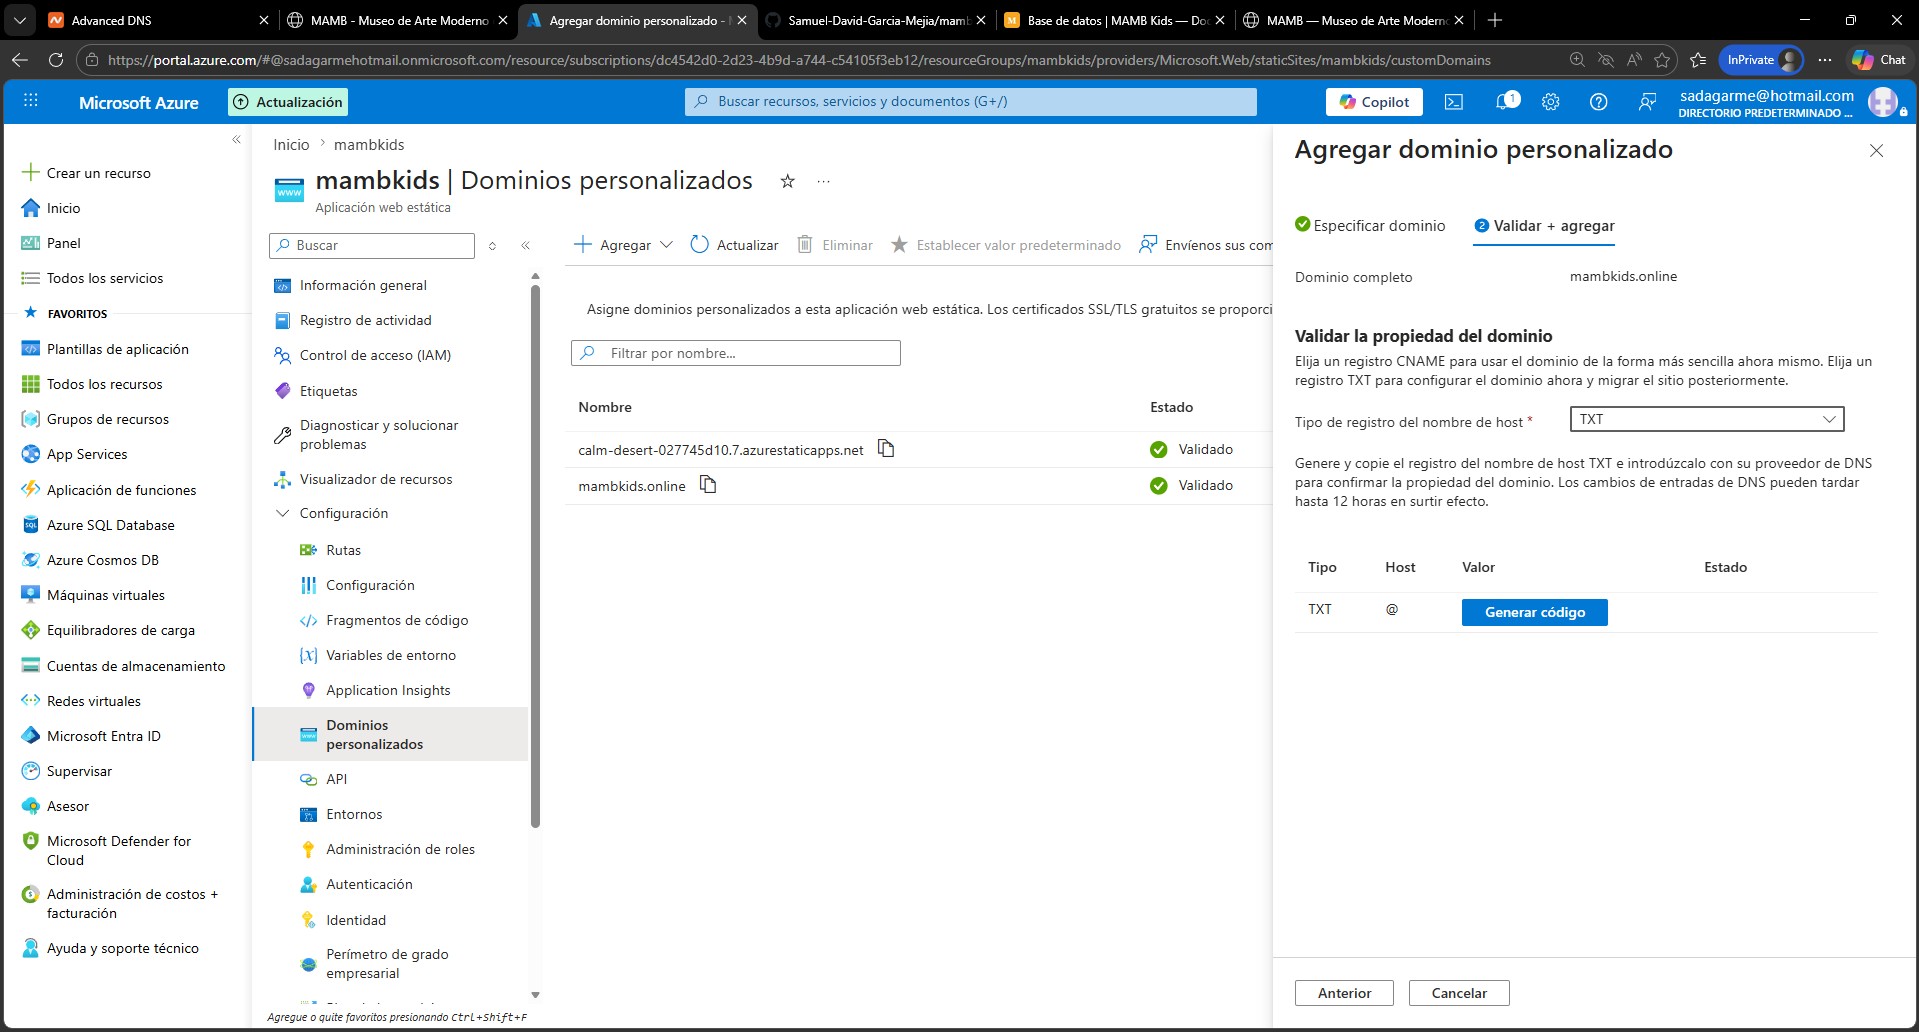Open the record type TXT dropdown

(x=1706, y=419)
